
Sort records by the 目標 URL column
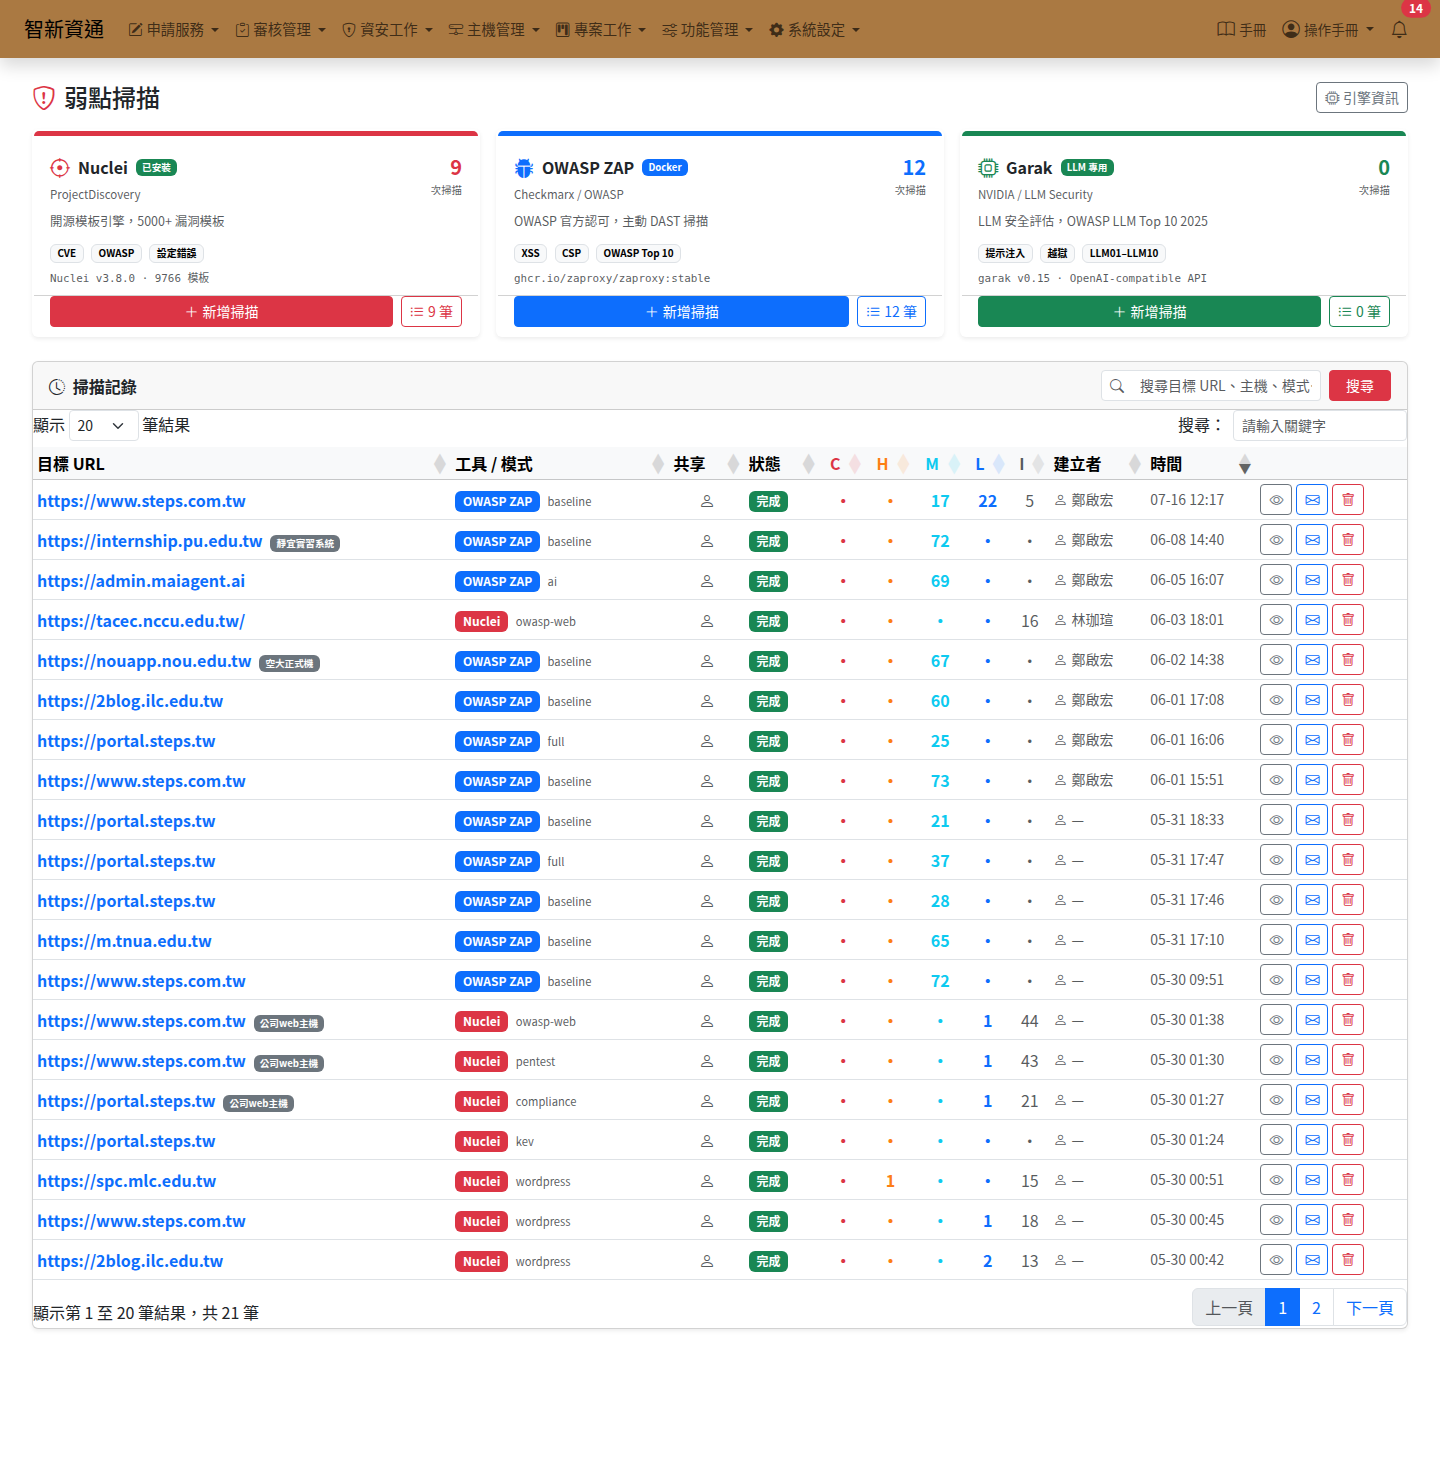click(x=241, y=464)
